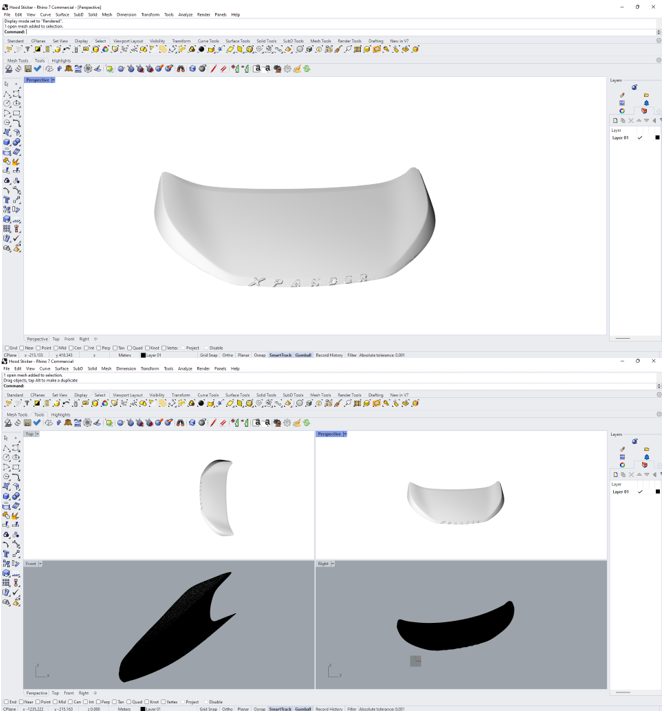The width and height of the screenshot is (664, 716).
Task: Click floppy disk icon in upper window's Mesh Tools row
Action: pos(28,68)
